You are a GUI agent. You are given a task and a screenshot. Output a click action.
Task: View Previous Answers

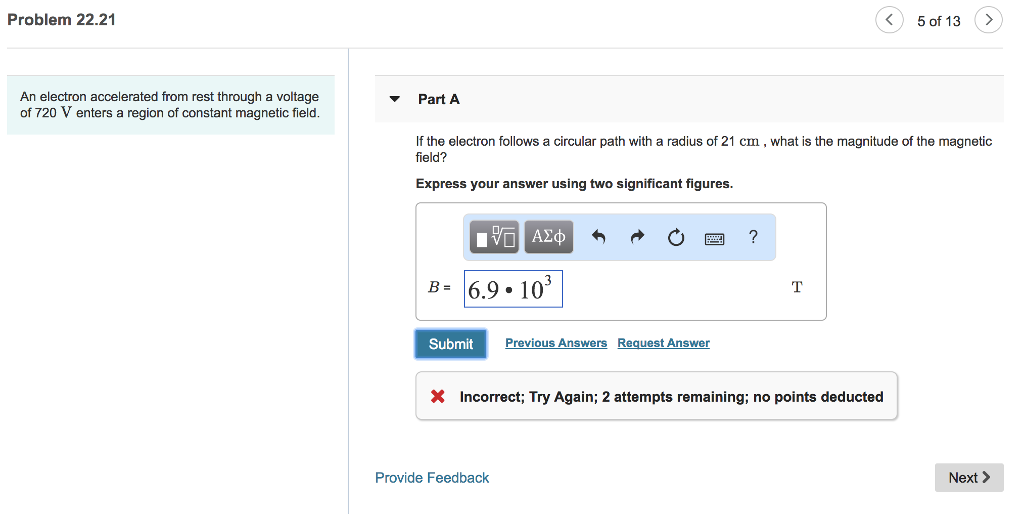(556, 343)
